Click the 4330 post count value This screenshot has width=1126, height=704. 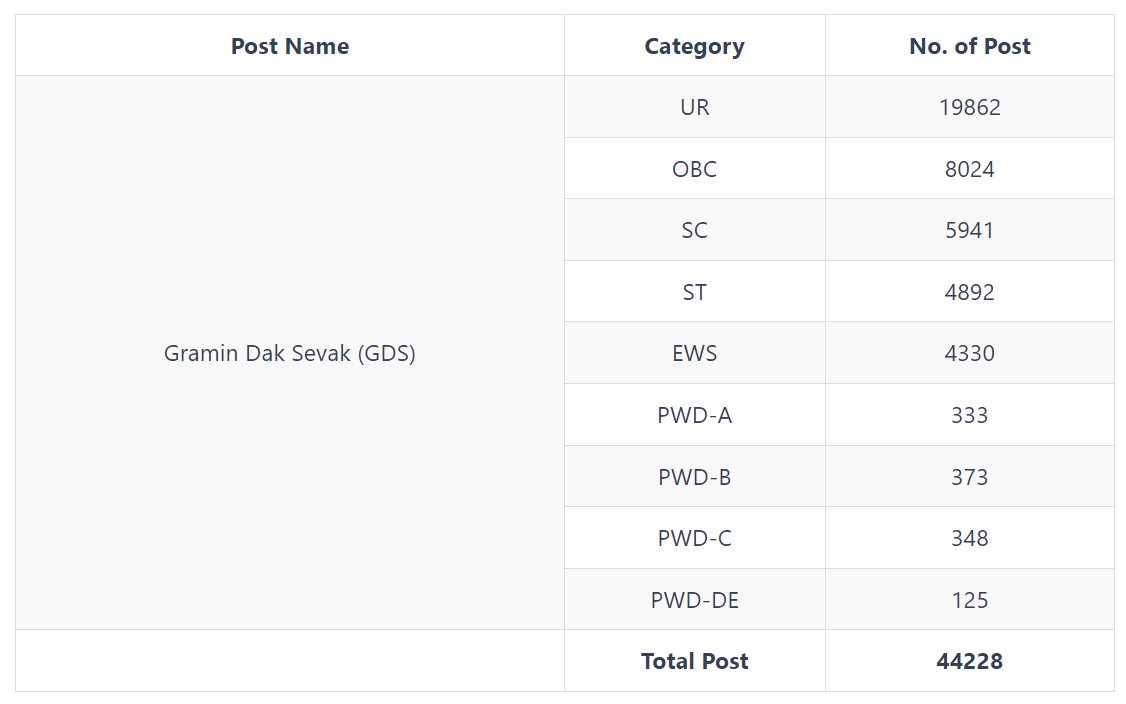pos(969,353)
